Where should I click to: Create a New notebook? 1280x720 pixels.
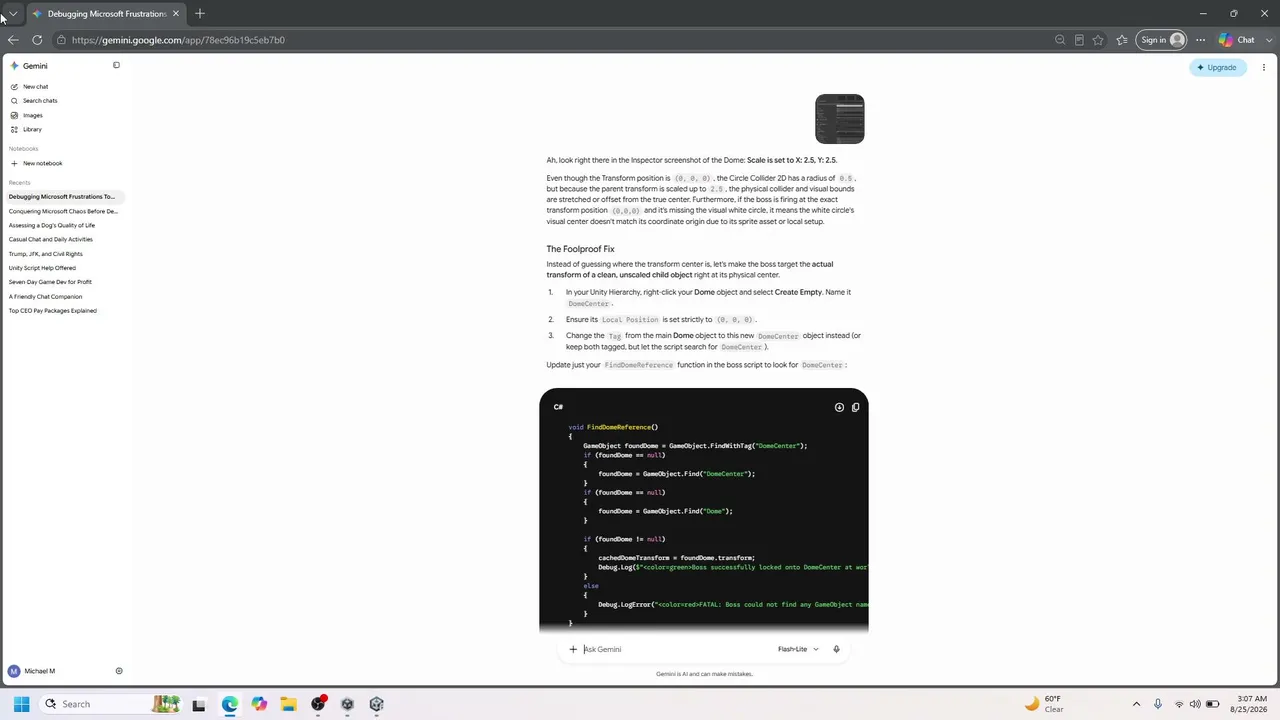[42, 163]
